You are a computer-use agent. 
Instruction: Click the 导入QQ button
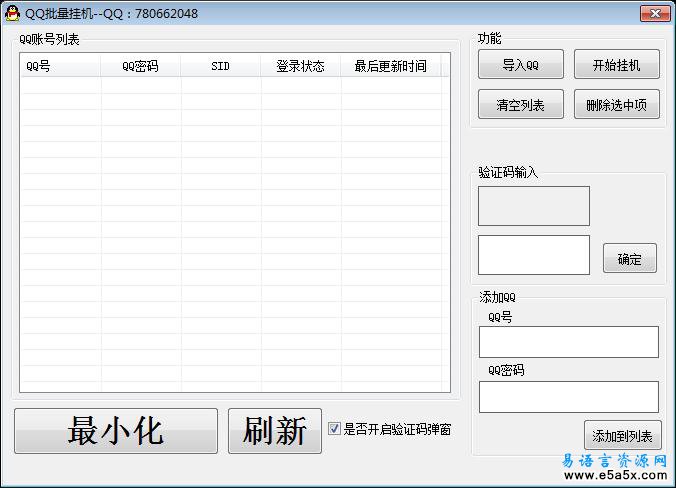pos(520,65)
